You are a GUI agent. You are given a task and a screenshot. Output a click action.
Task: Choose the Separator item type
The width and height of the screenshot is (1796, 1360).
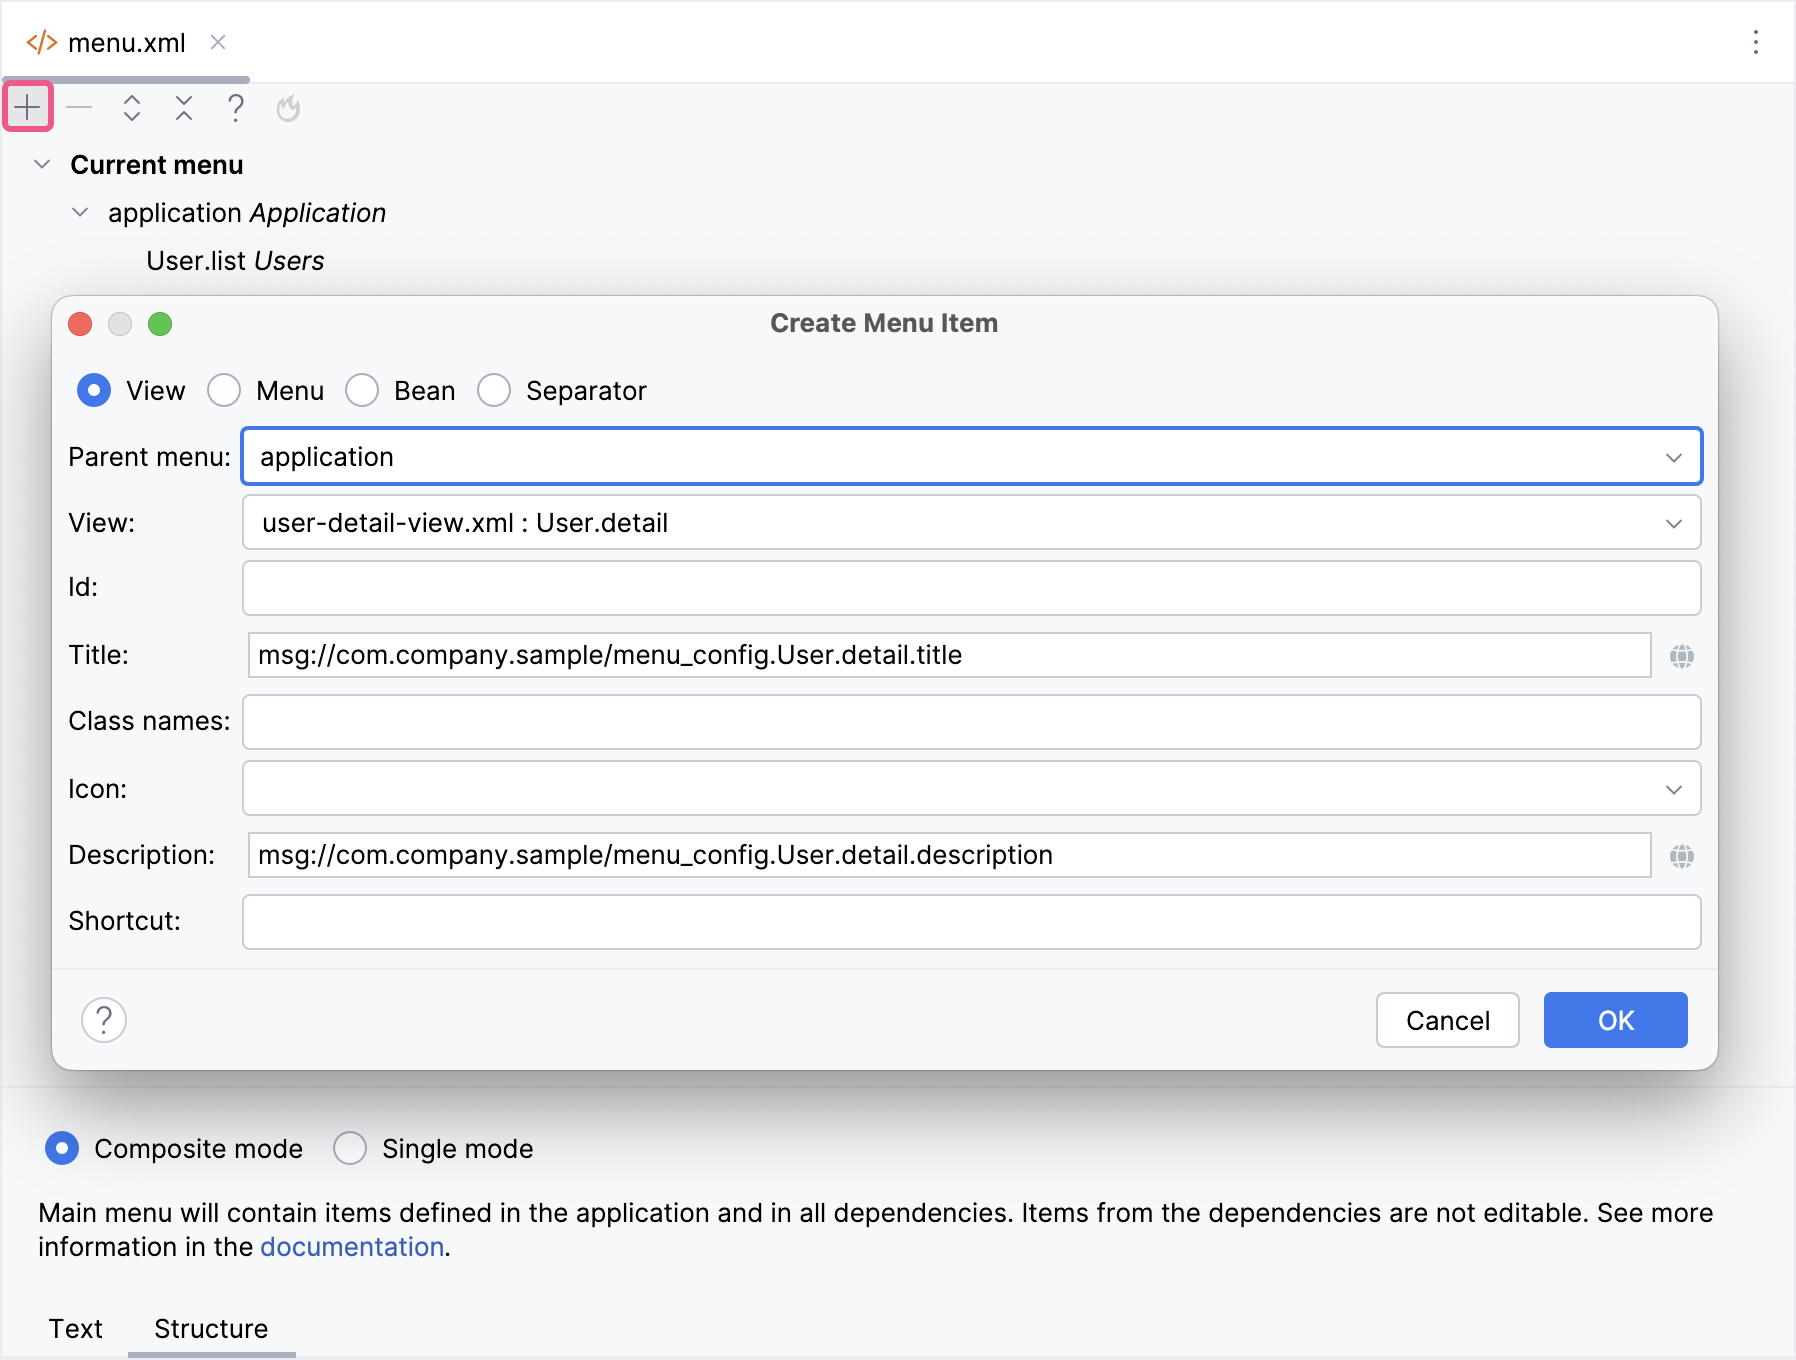[495, 391]
